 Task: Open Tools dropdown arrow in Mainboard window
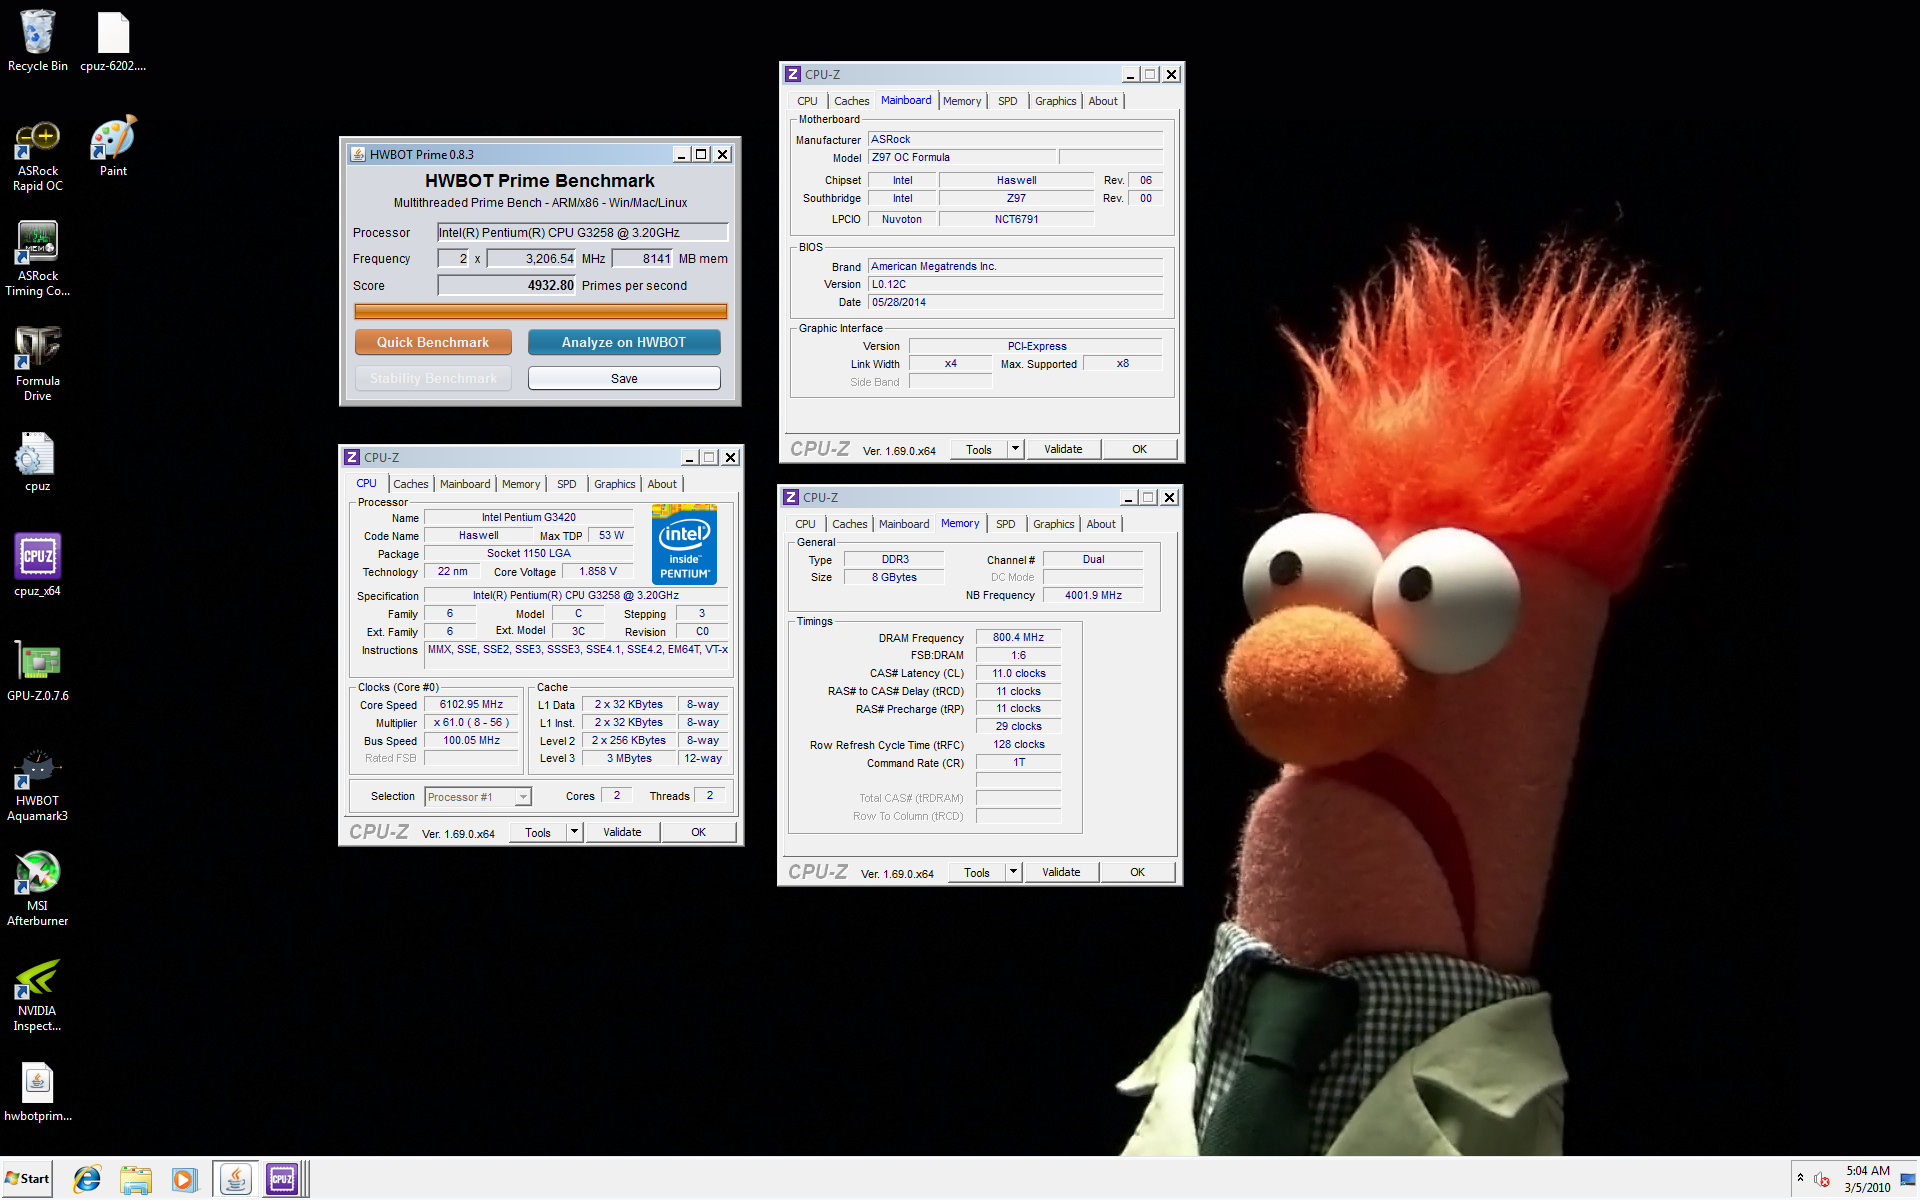point(1015,449)
